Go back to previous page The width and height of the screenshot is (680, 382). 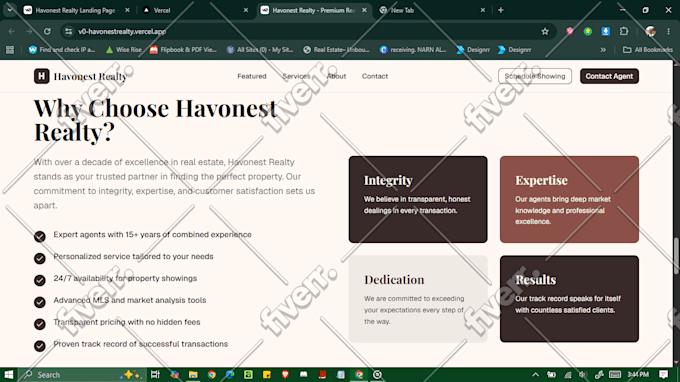[x=12, y=31]
